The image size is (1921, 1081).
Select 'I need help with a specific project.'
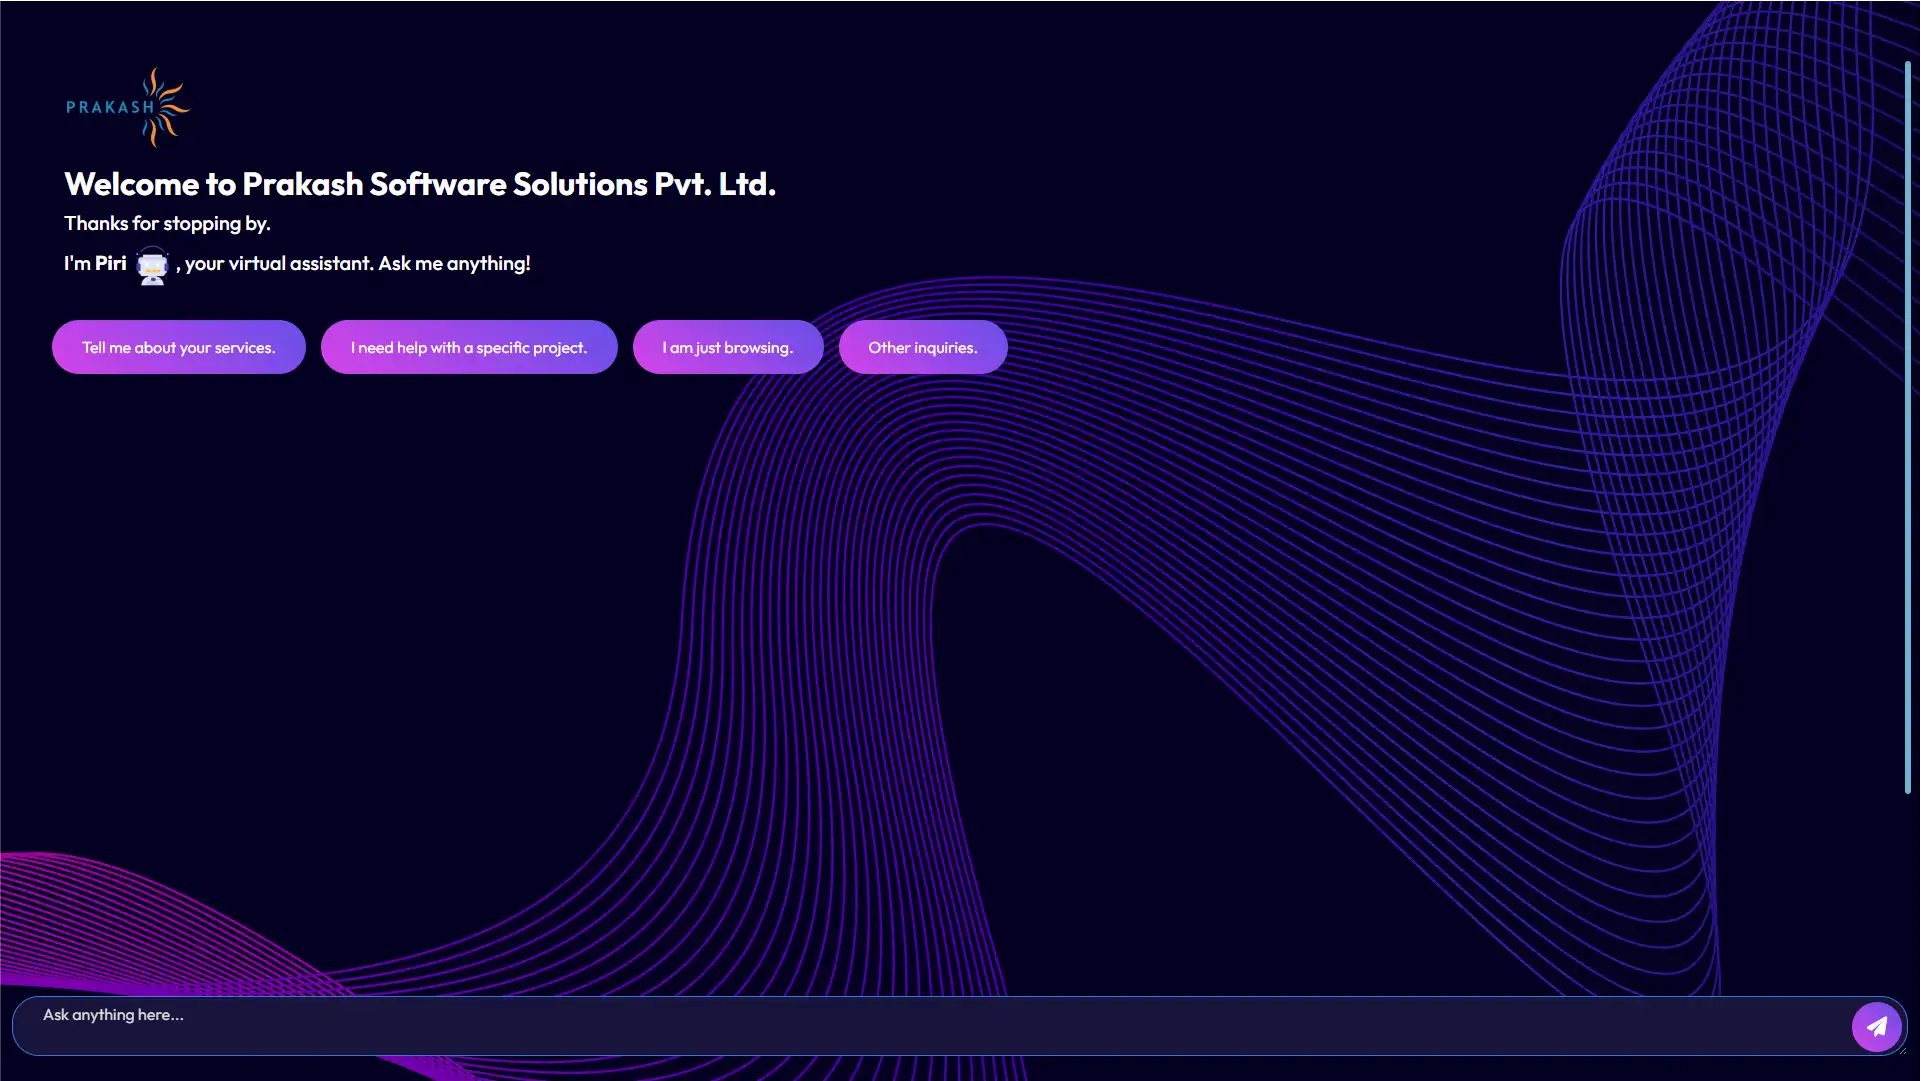pyautogui.click(x=469, y=347)
